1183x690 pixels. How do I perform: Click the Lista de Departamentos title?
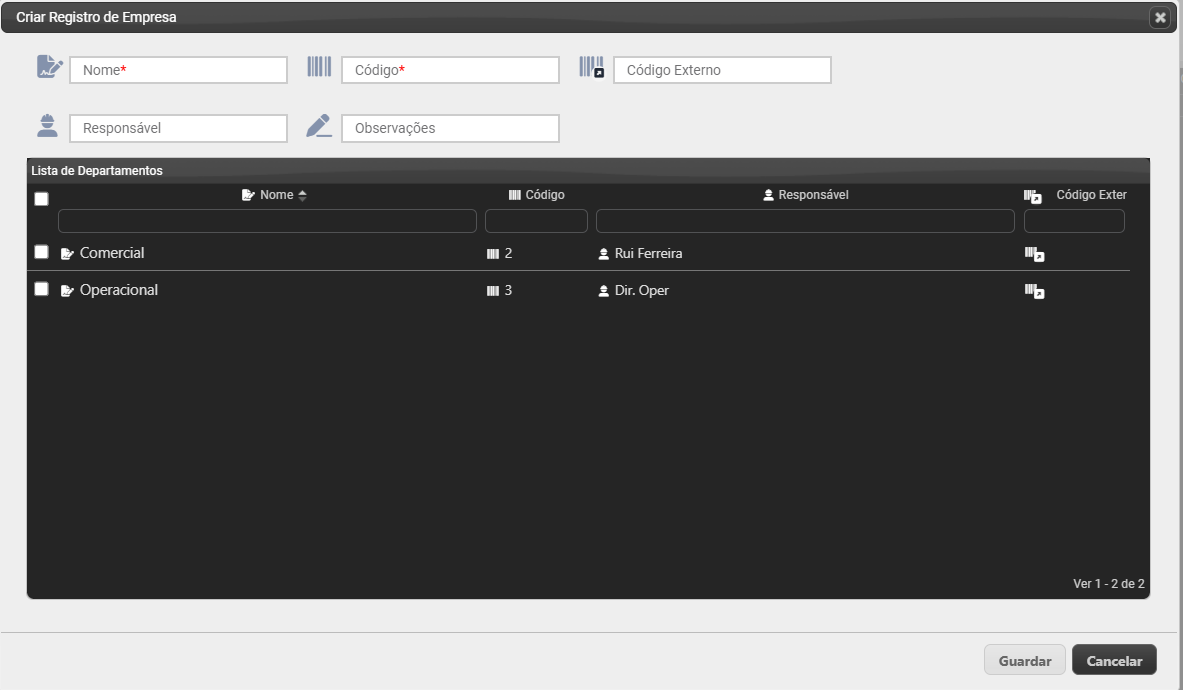(x=97, y=171)
